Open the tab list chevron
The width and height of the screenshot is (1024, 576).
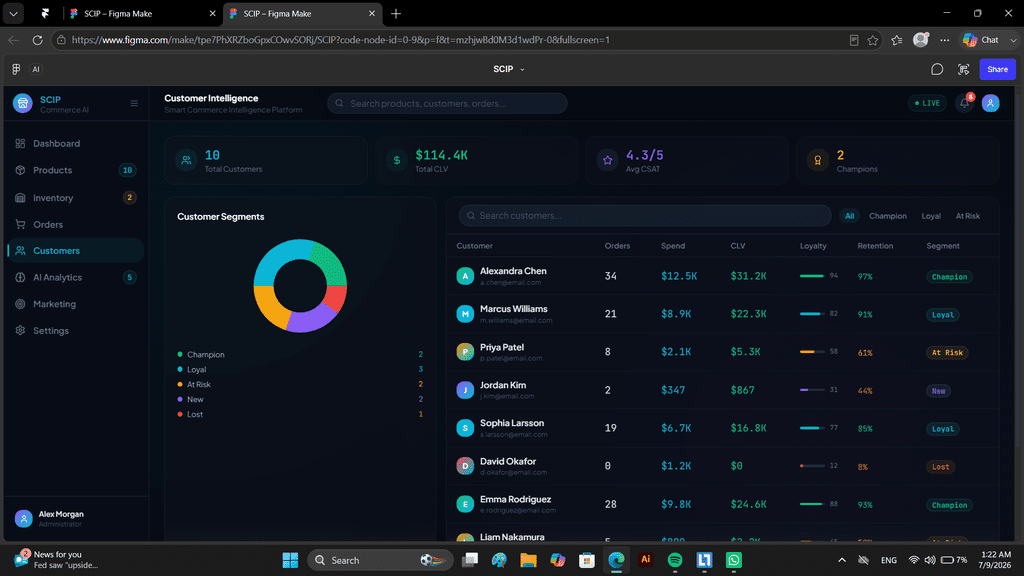coord(13,13)
